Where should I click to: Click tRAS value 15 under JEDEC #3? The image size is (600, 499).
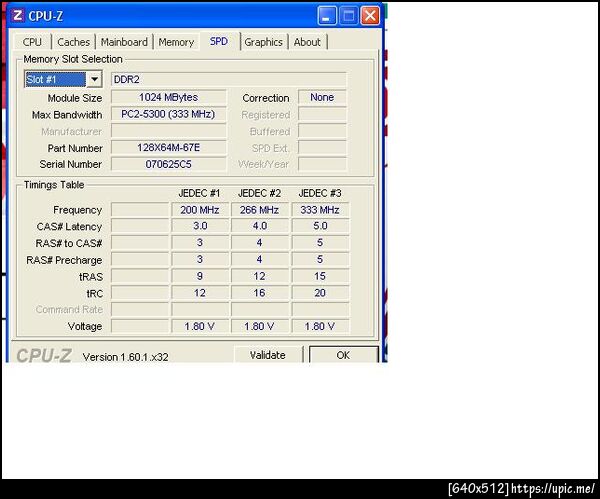click(320, 276)
